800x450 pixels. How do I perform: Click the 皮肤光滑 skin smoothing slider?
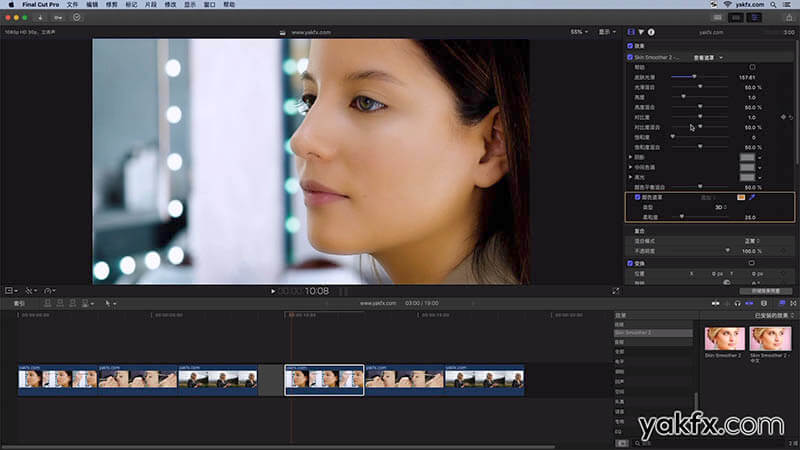click(x=695, y=77)
